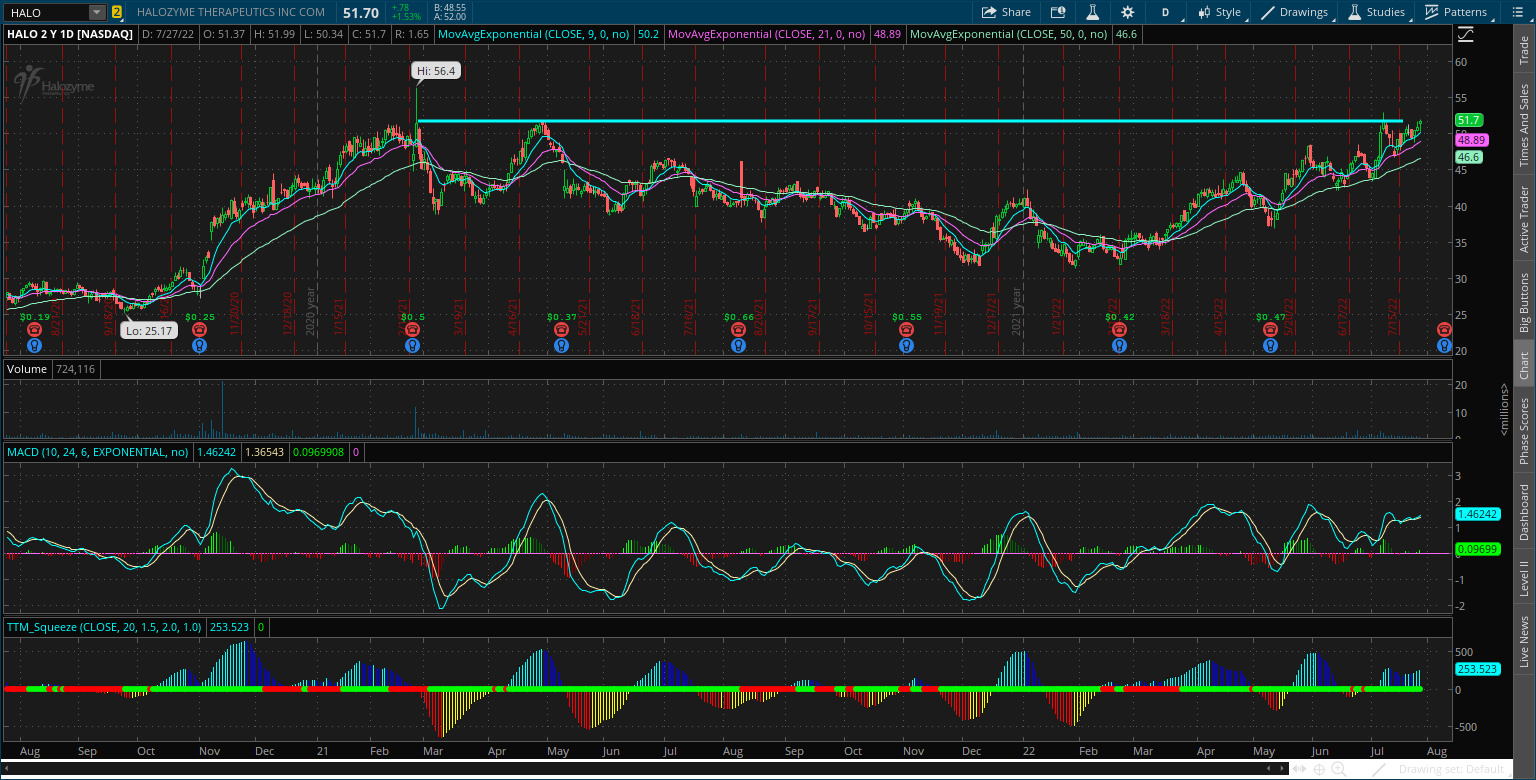Viewport: 1536px width, 780px height.
Task: Click the cyan horizontal resistance line
Action: point(910,121)
